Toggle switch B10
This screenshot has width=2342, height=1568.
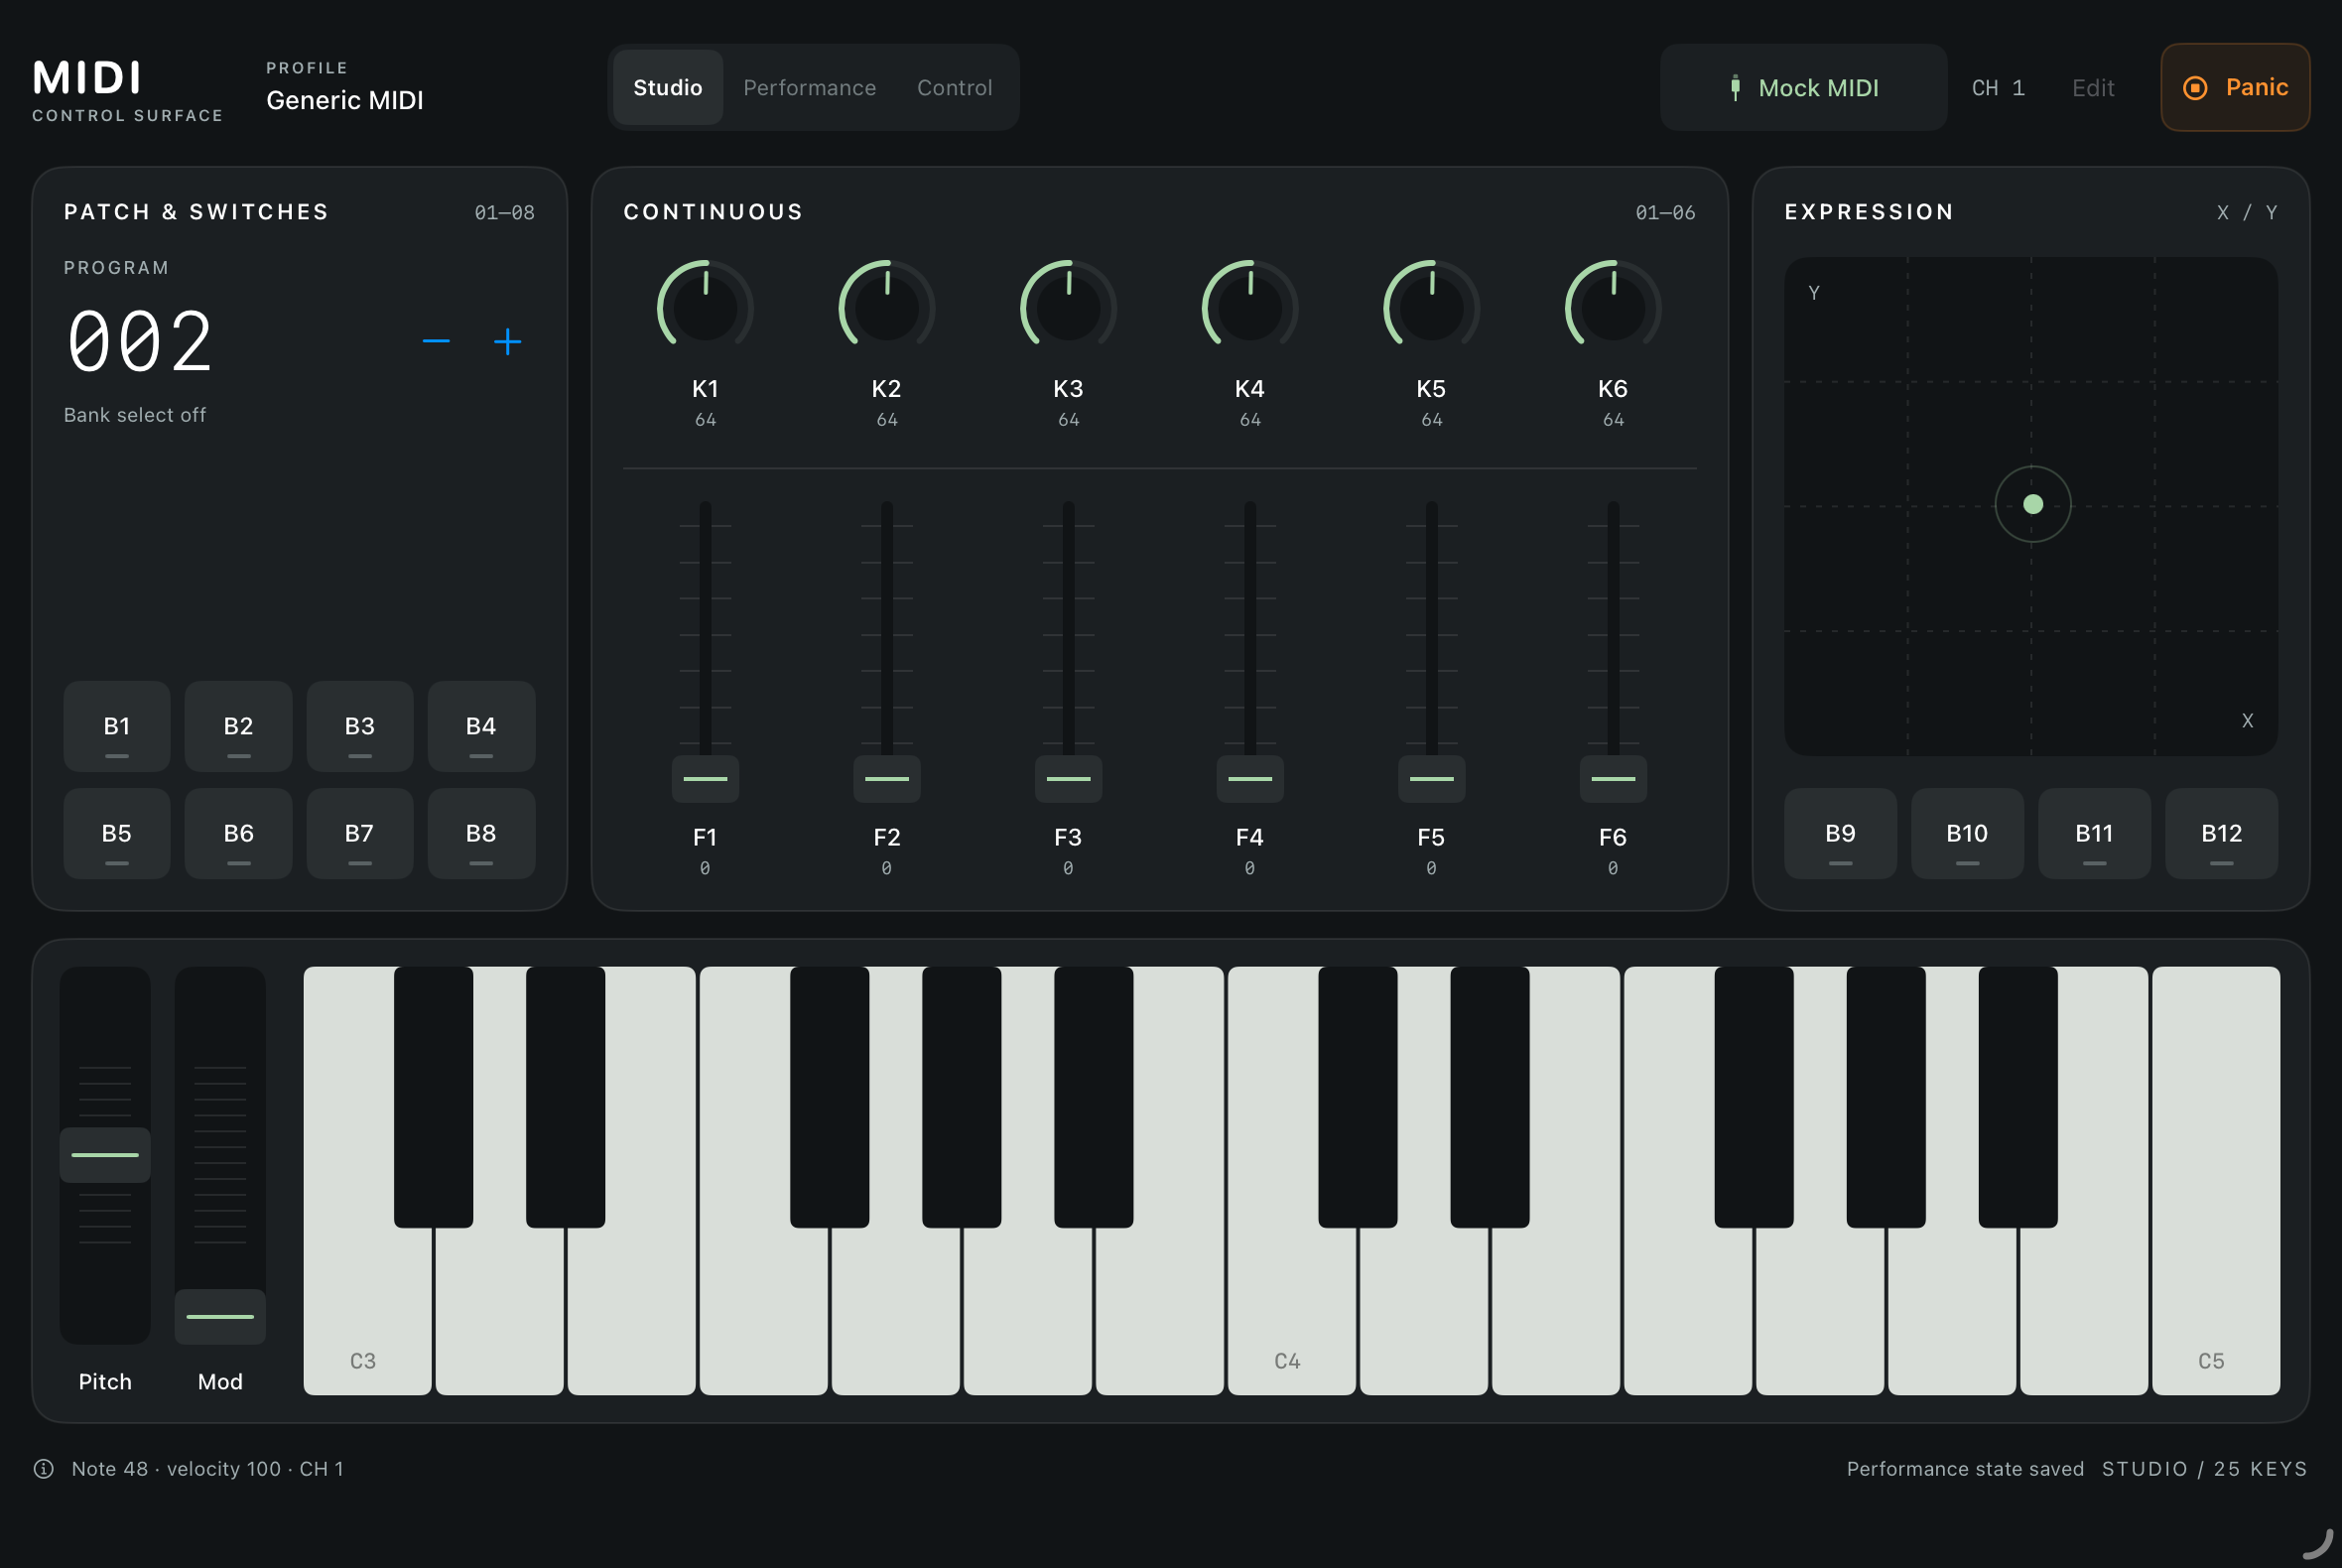point(1967,833)
